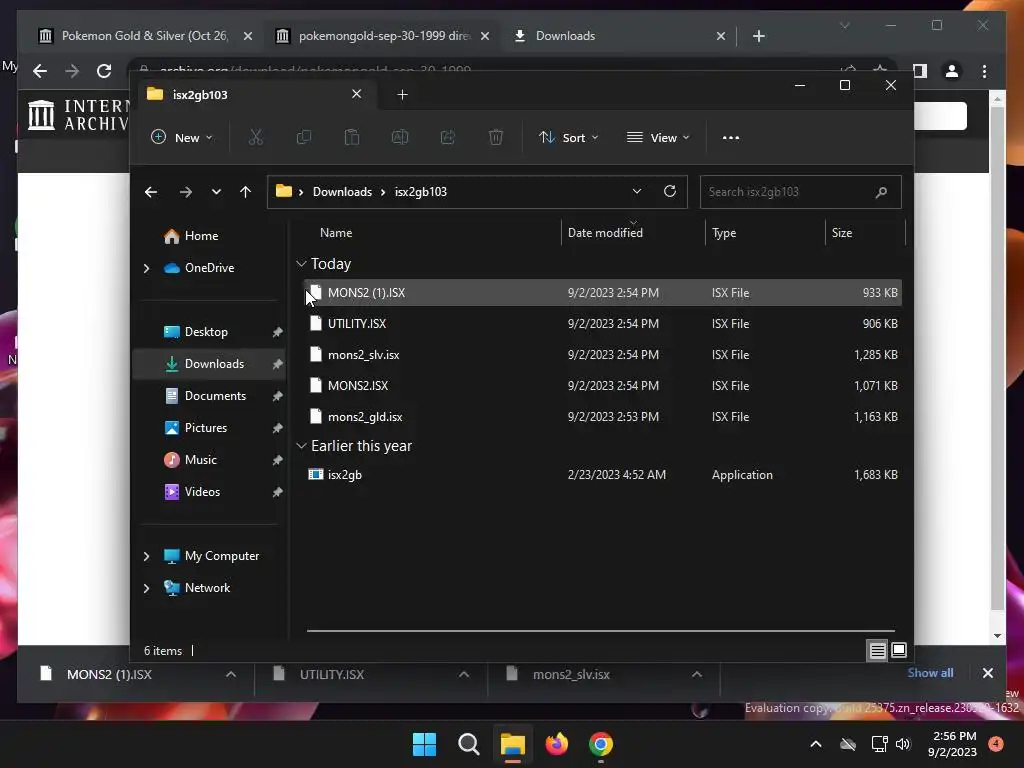Expand Network in navigation pane
Image resolution: width=1024 pixels, height=768 pixels.
(147, 588)
